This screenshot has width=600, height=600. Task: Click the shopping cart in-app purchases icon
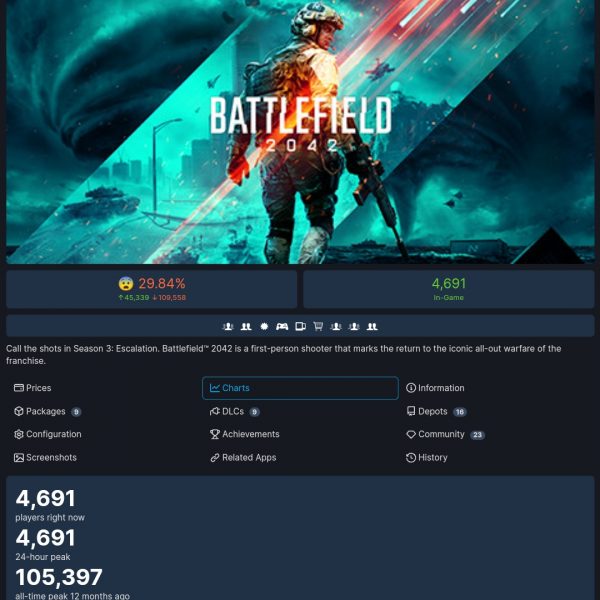point(318,326)
